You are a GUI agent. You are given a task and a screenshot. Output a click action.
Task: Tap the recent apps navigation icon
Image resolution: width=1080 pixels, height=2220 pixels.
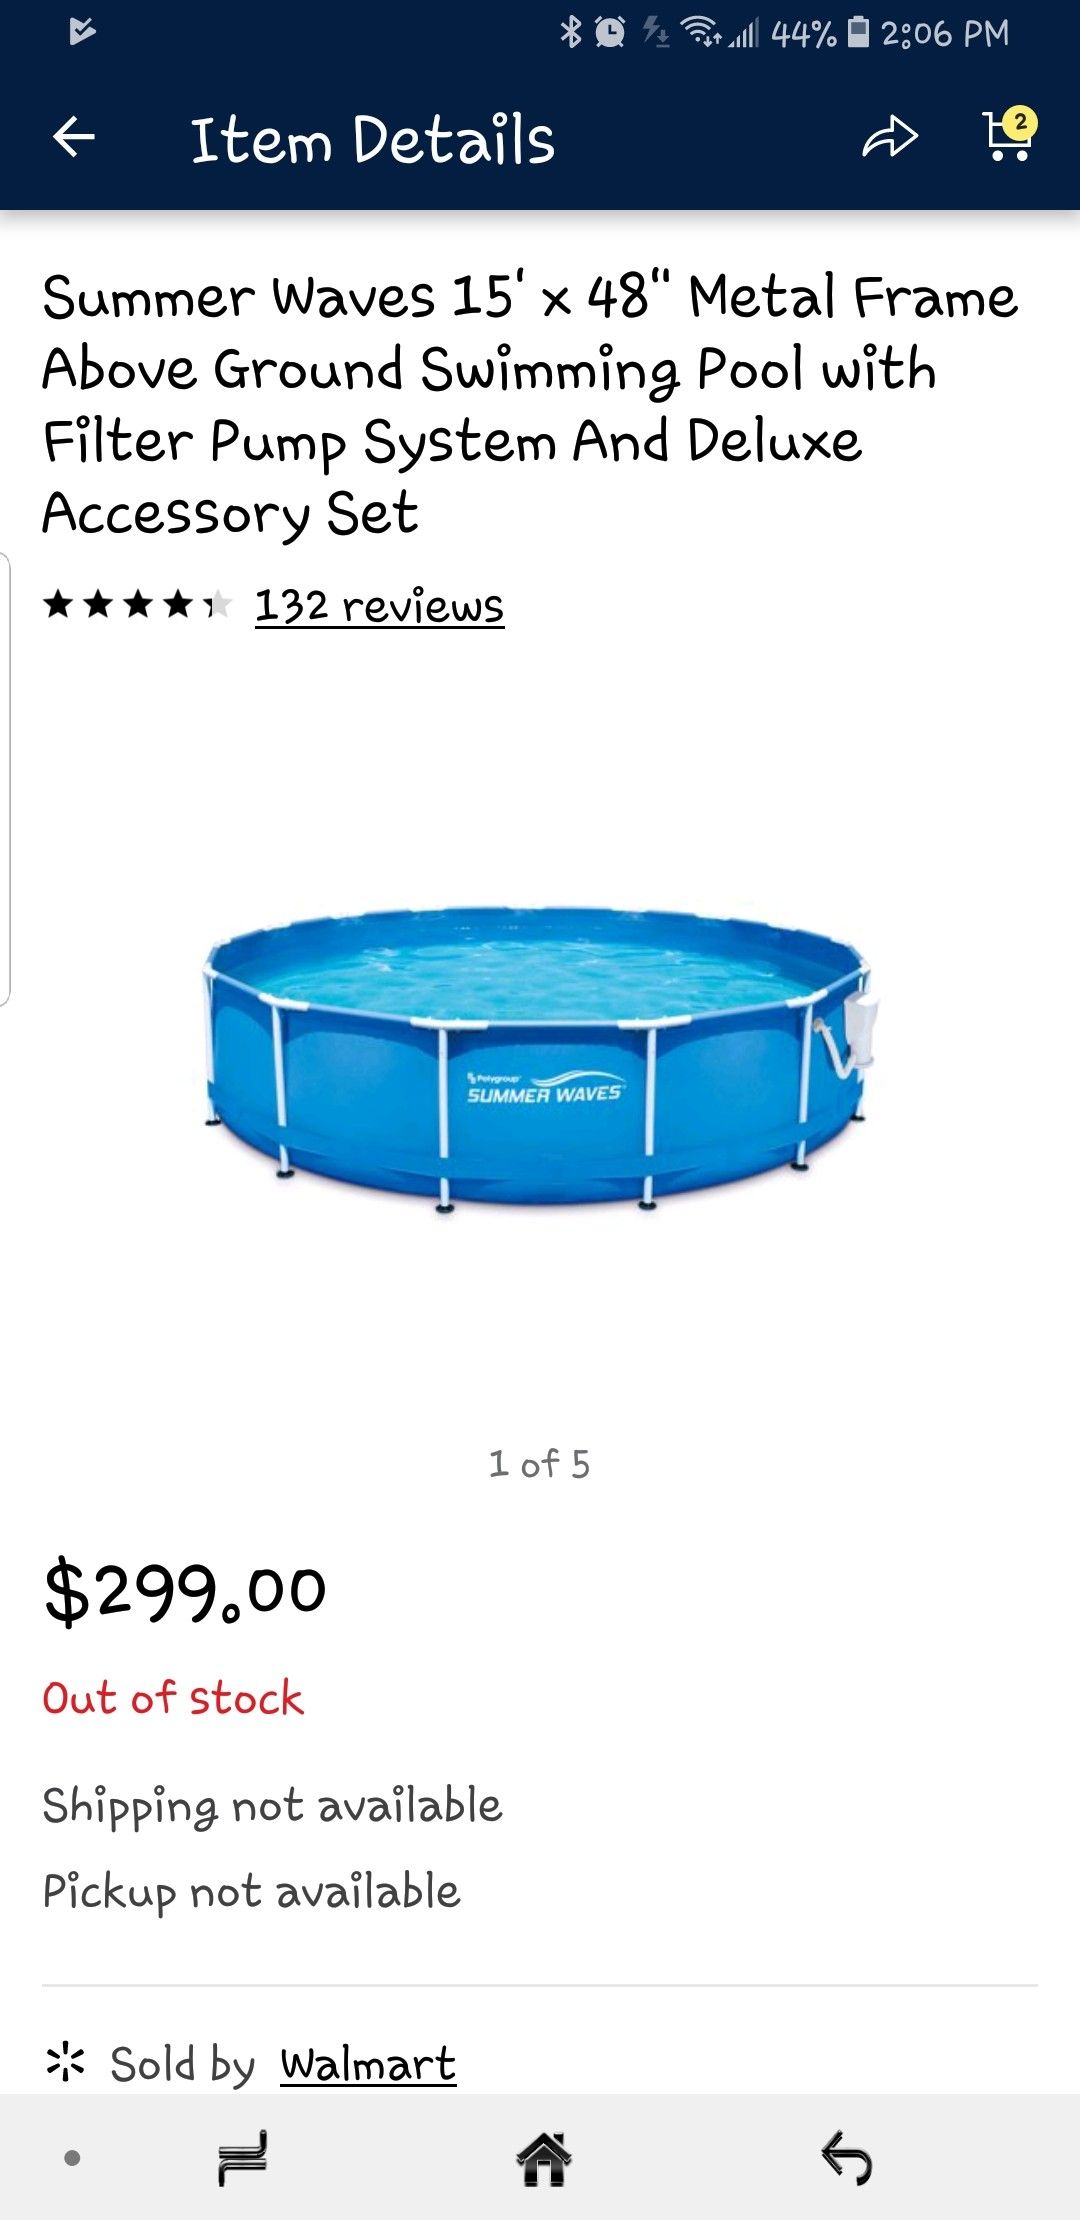[x=243, y=2158]
